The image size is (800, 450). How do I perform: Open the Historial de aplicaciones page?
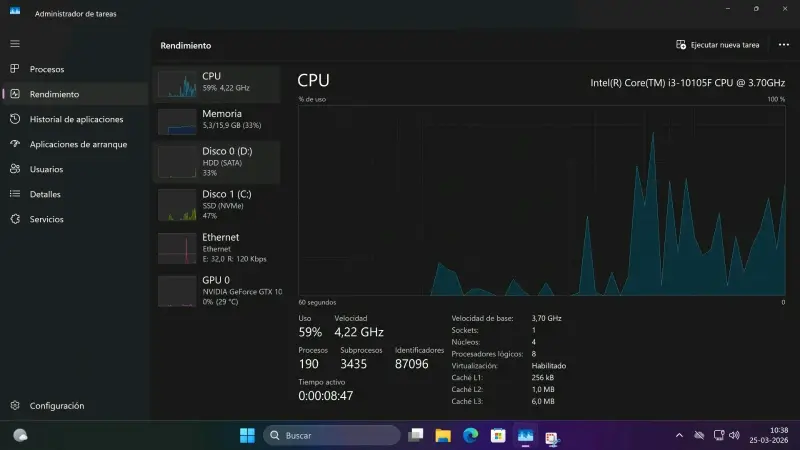pos(76,119)
